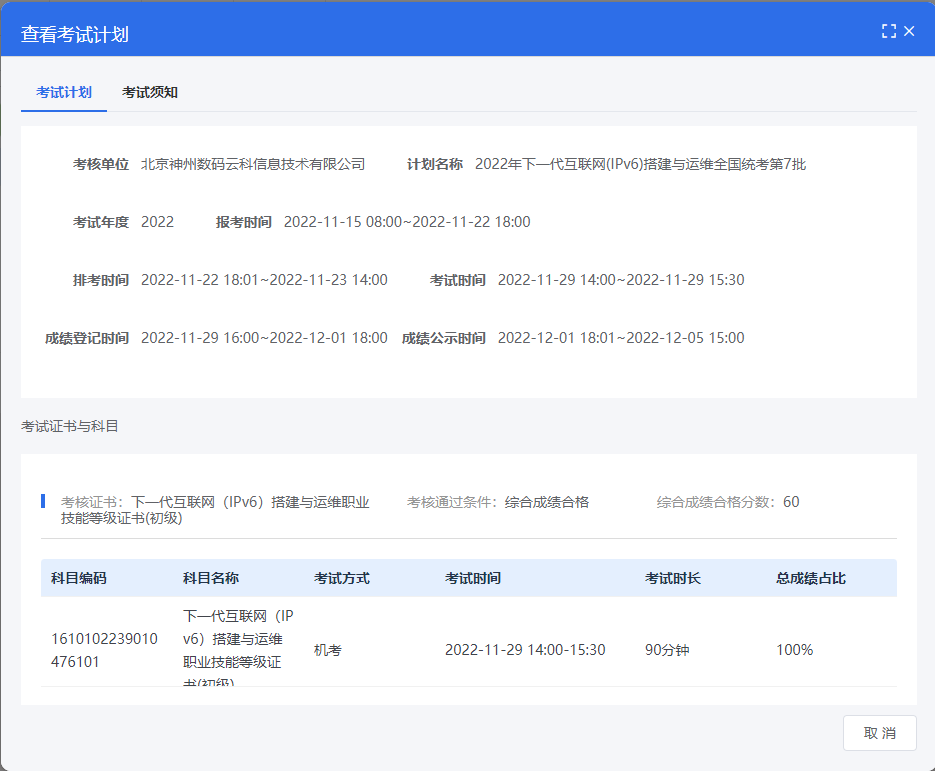Click the 成绩公示时间 date range value

point(621,338)
